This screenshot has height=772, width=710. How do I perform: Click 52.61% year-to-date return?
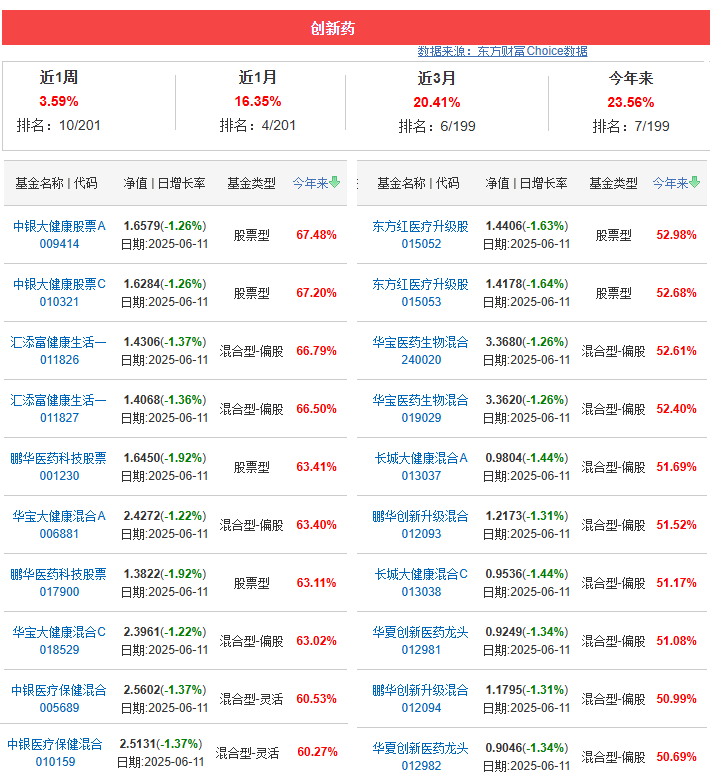(x=676, y=351)
